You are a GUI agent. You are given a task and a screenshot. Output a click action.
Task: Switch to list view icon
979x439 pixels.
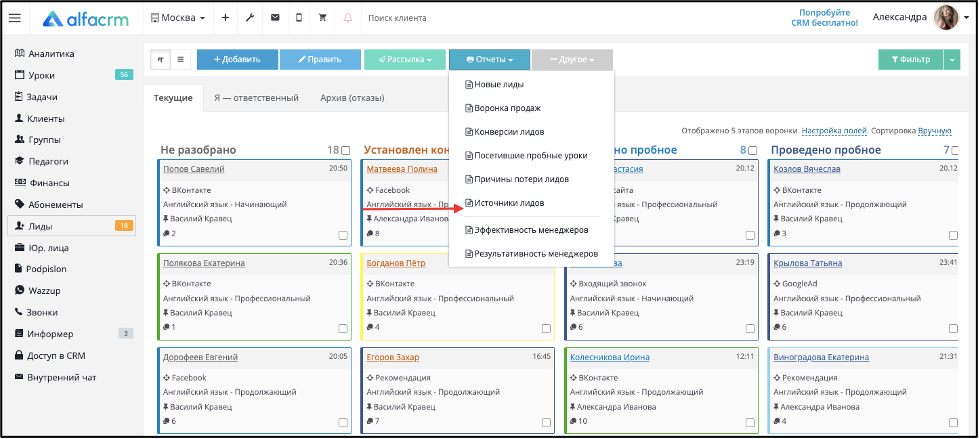pyautogui.click(x=181, y=60)
